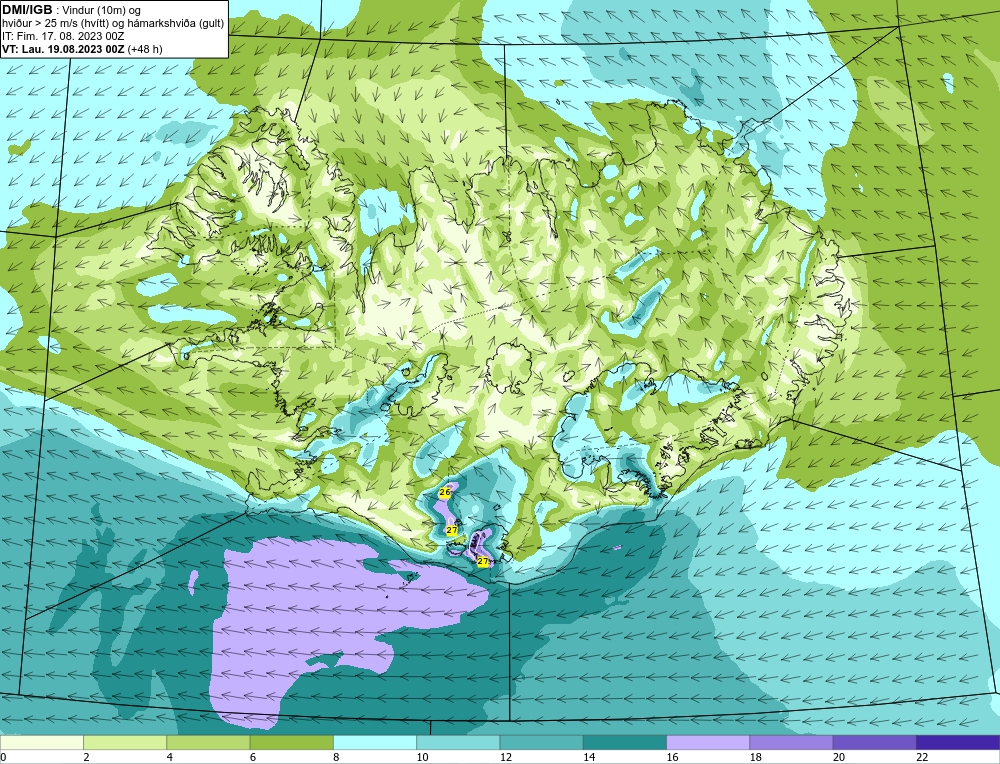This screenshot has width=1000, height=764.
Task: Click the legend scale number 16
Action: tap(672, 757)
